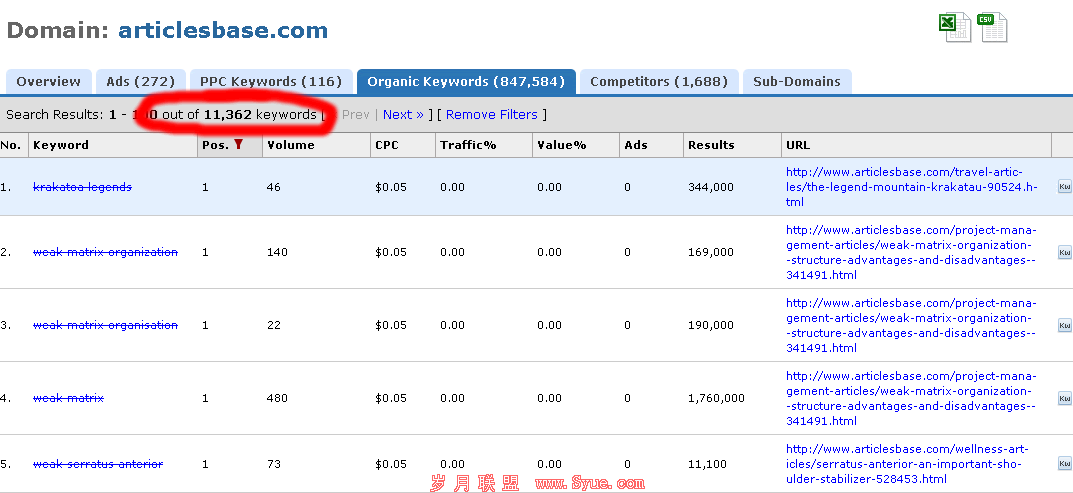Open the Sub-Domains tab
The width and height of the screenshot is (1073, 493).
click(797, 82)
